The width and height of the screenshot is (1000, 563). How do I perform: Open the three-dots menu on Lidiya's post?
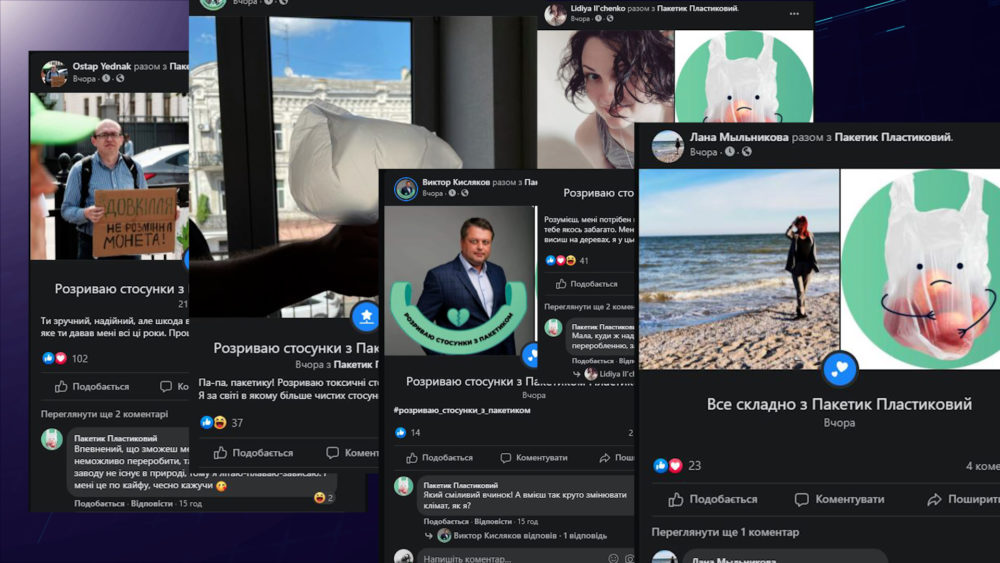pyautogui.click(x=794, y=13)
